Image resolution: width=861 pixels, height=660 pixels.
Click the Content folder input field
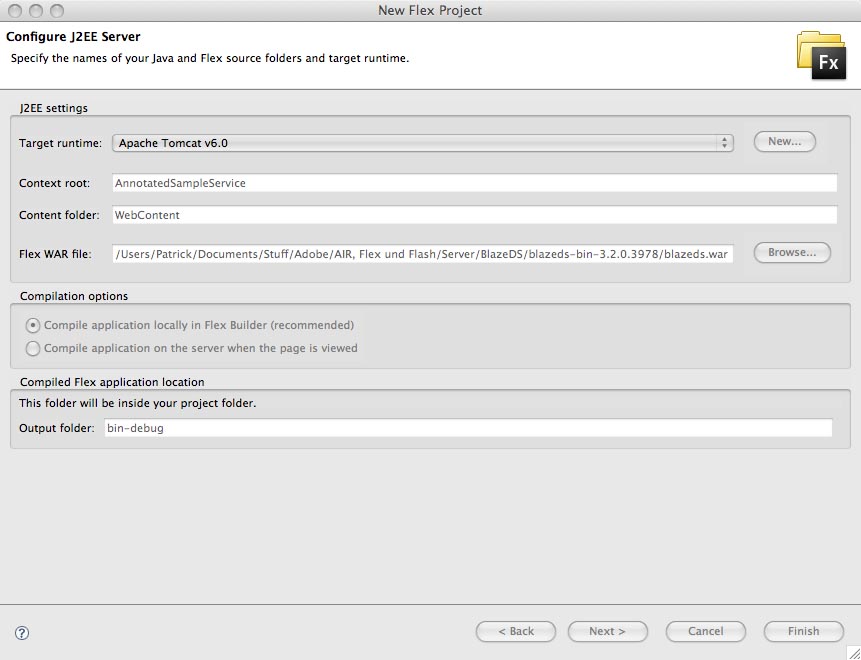474,215
